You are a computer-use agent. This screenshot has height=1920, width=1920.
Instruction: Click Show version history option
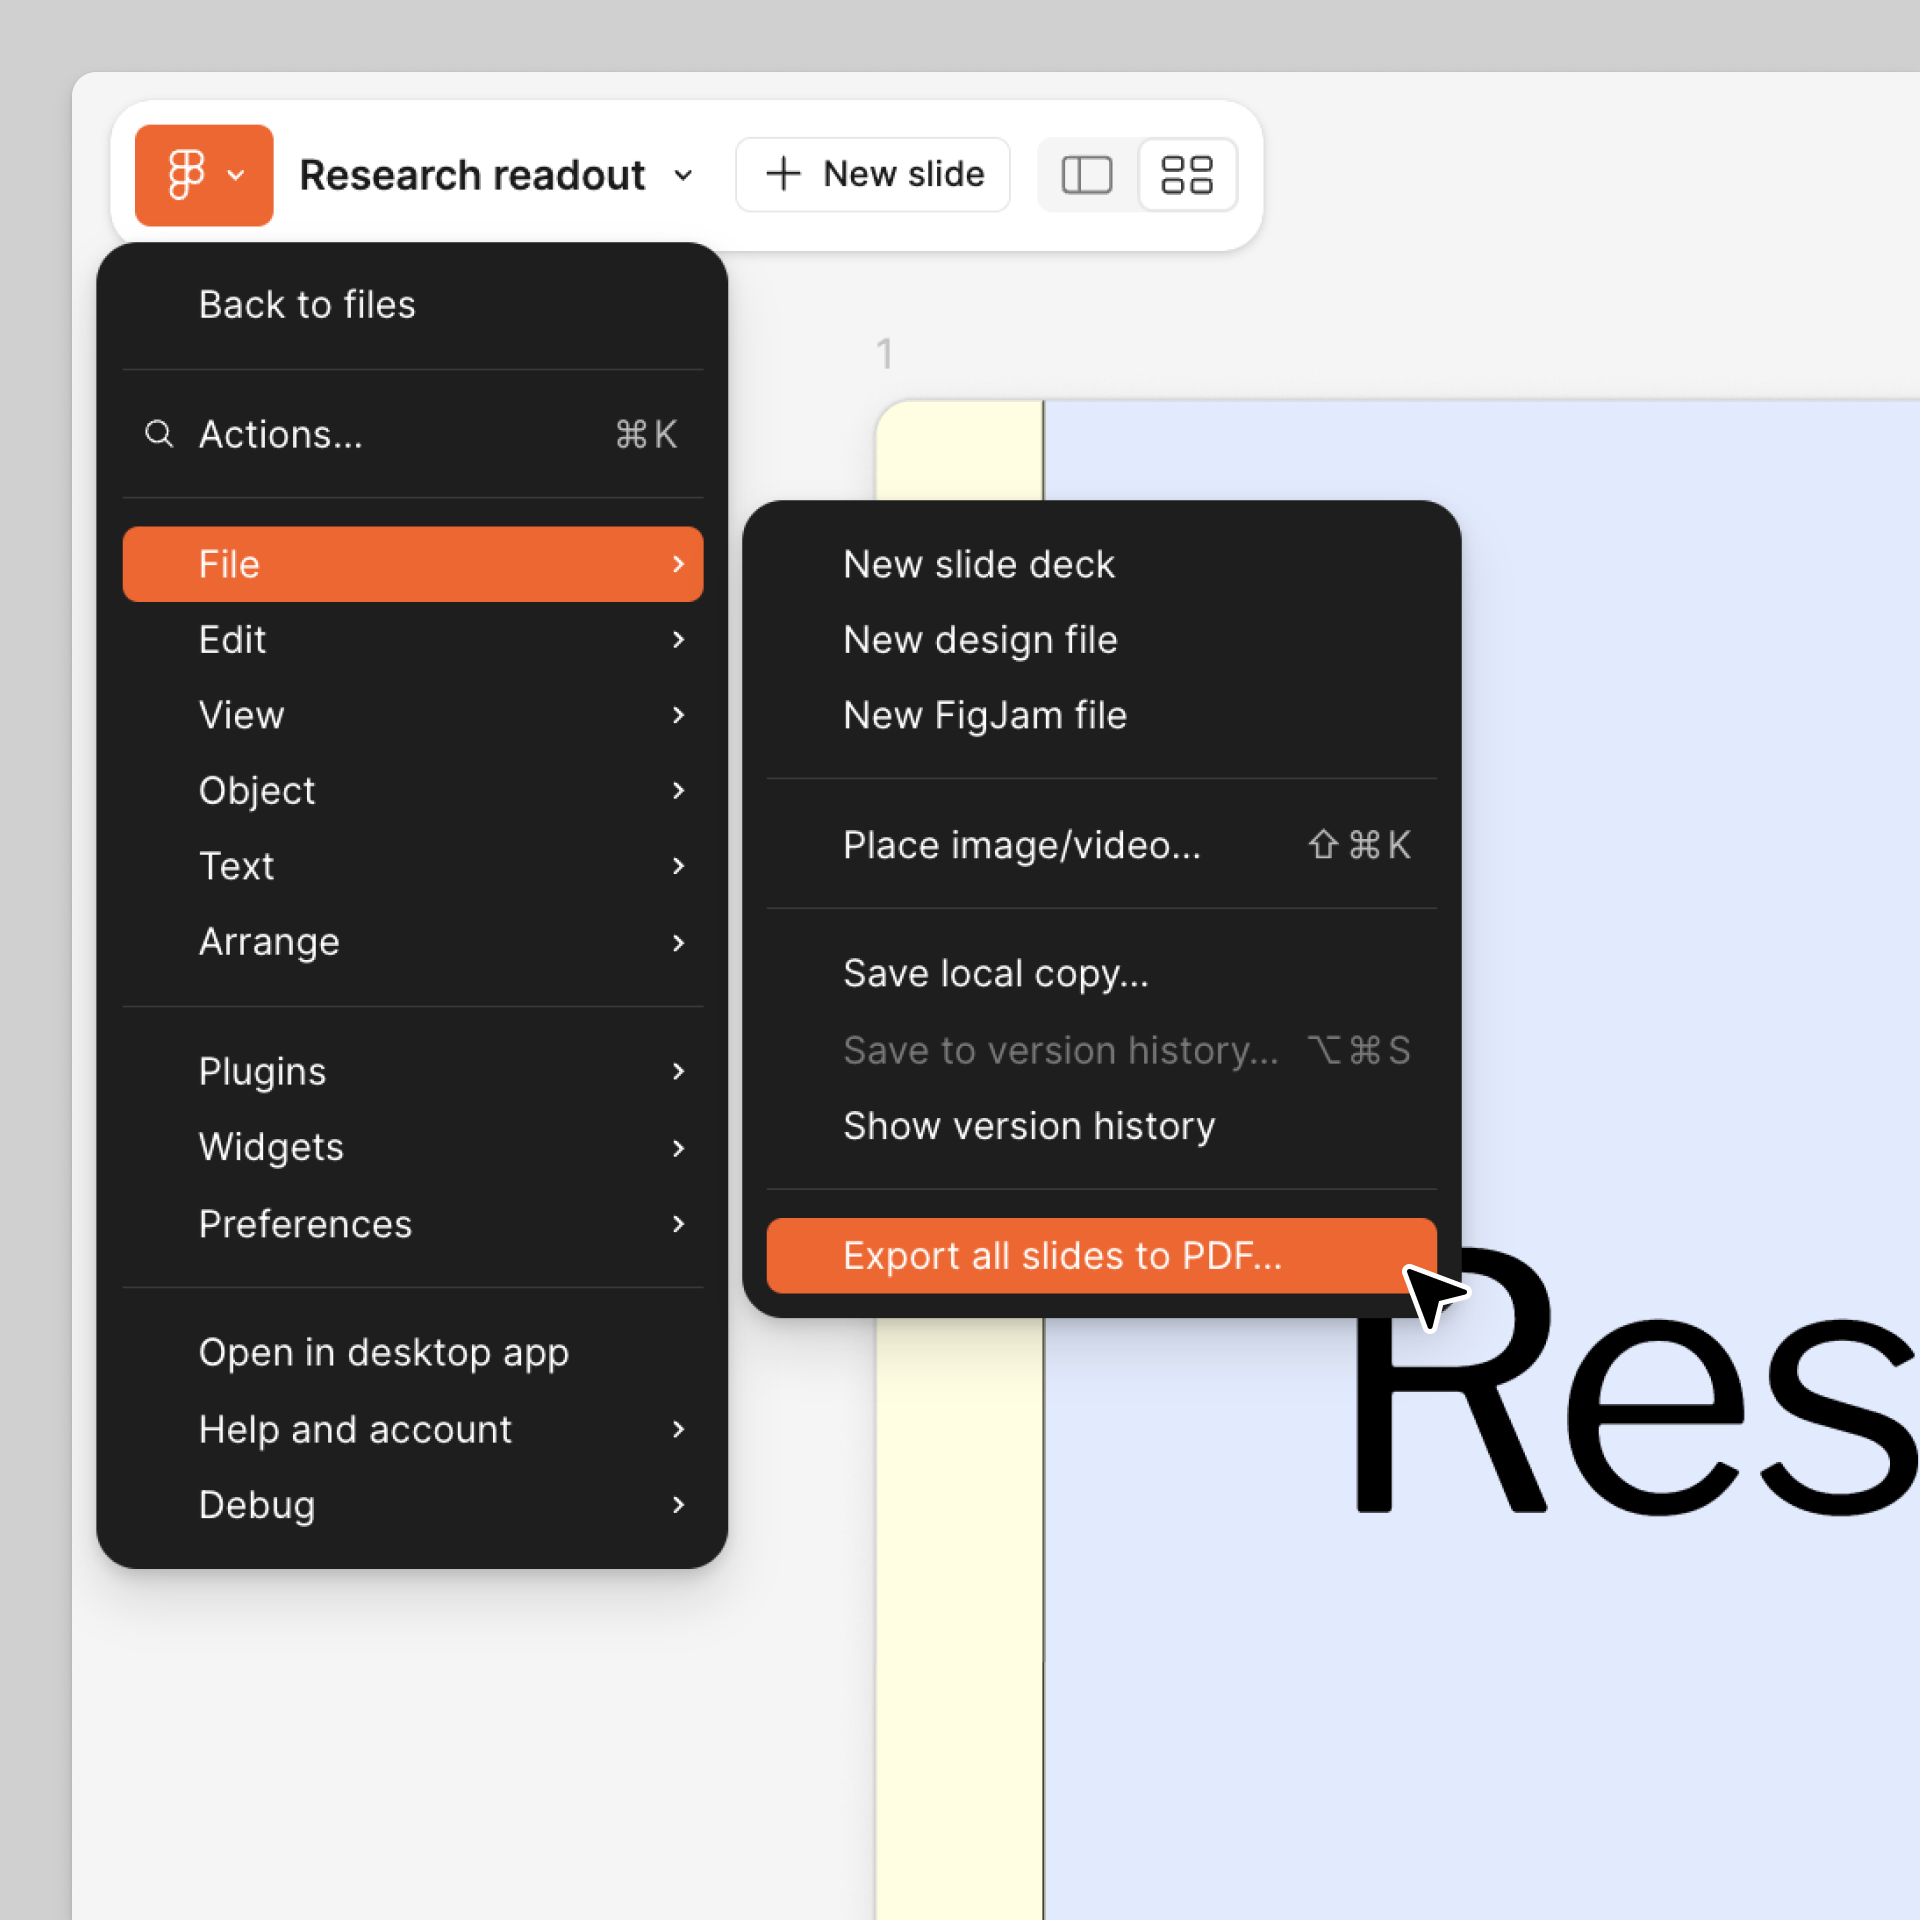point(1029,1125)
